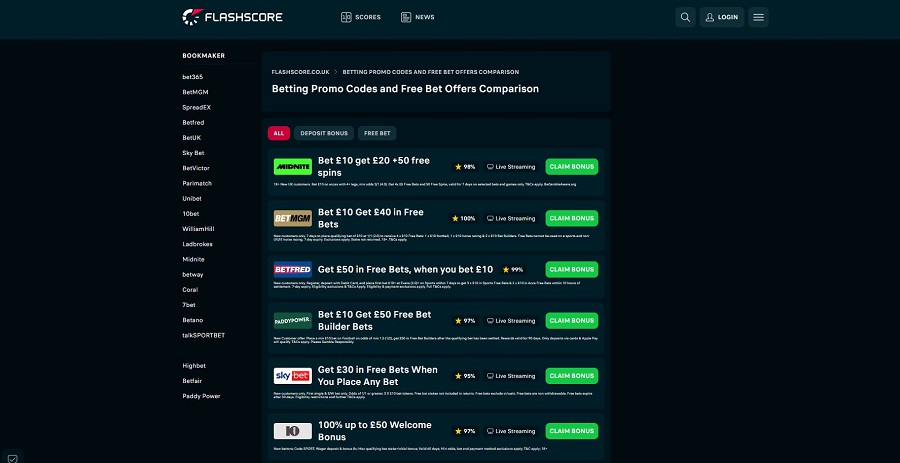
Task: Open Sky Bet in the bookmaker sidebar
Action: coord(193,153)
